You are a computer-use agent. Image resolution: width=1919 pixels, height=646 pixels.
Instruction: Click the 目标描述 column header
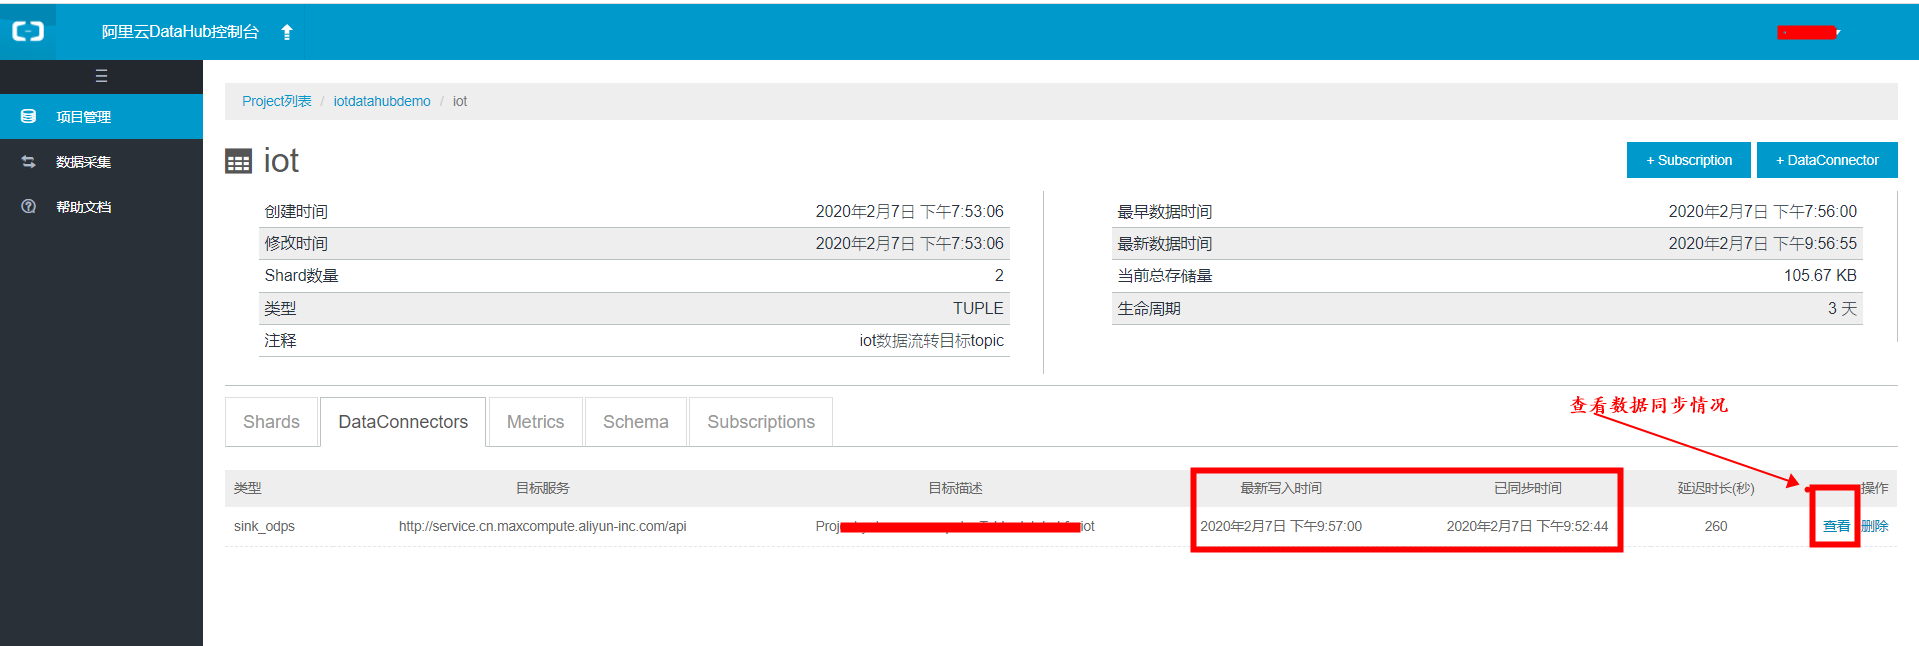(x=955, y=488)
